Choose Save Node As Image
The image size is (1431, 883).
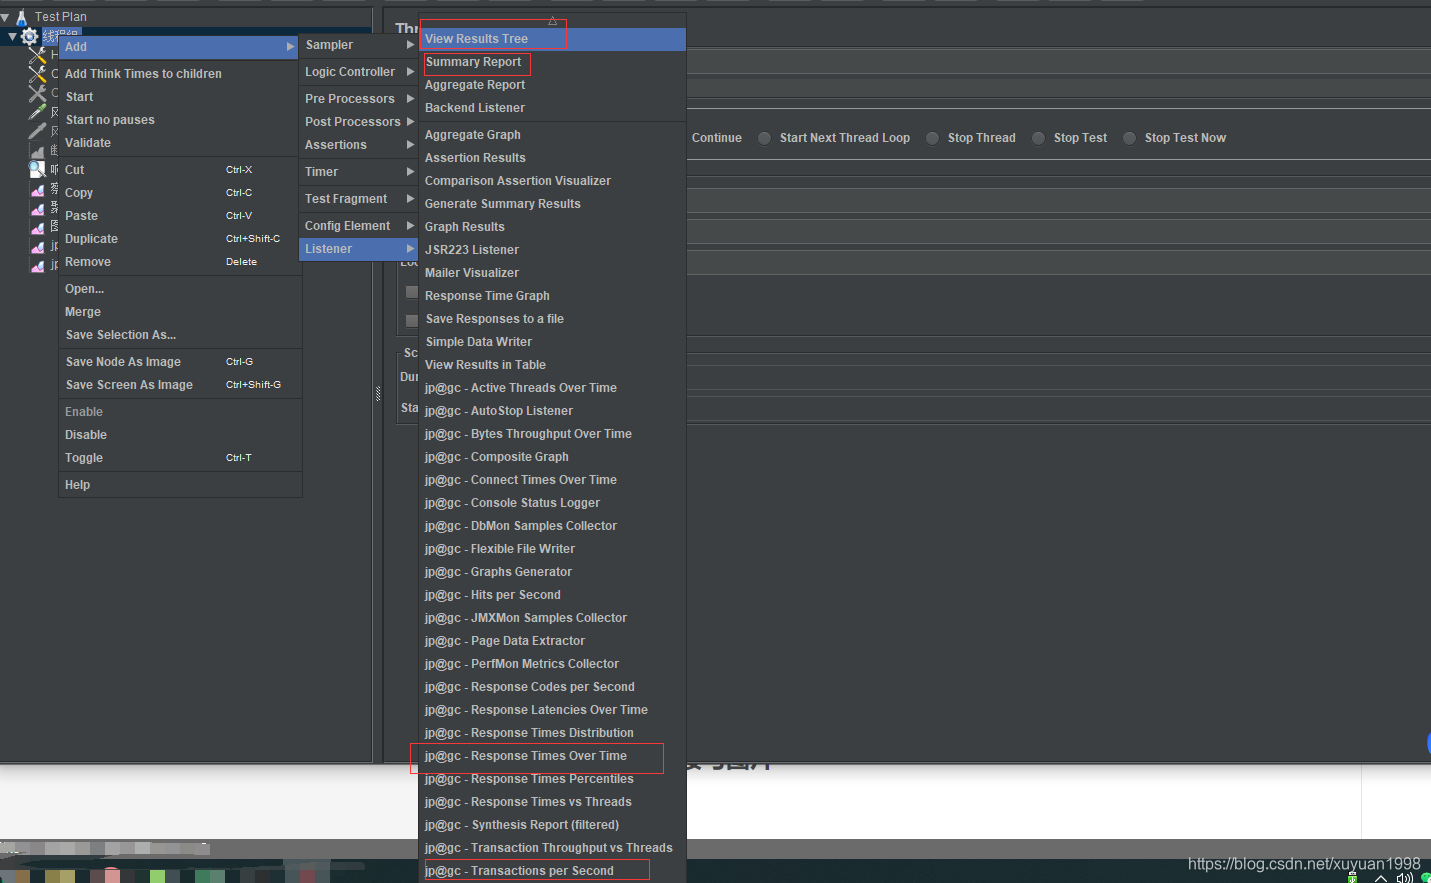pos(180,362)
